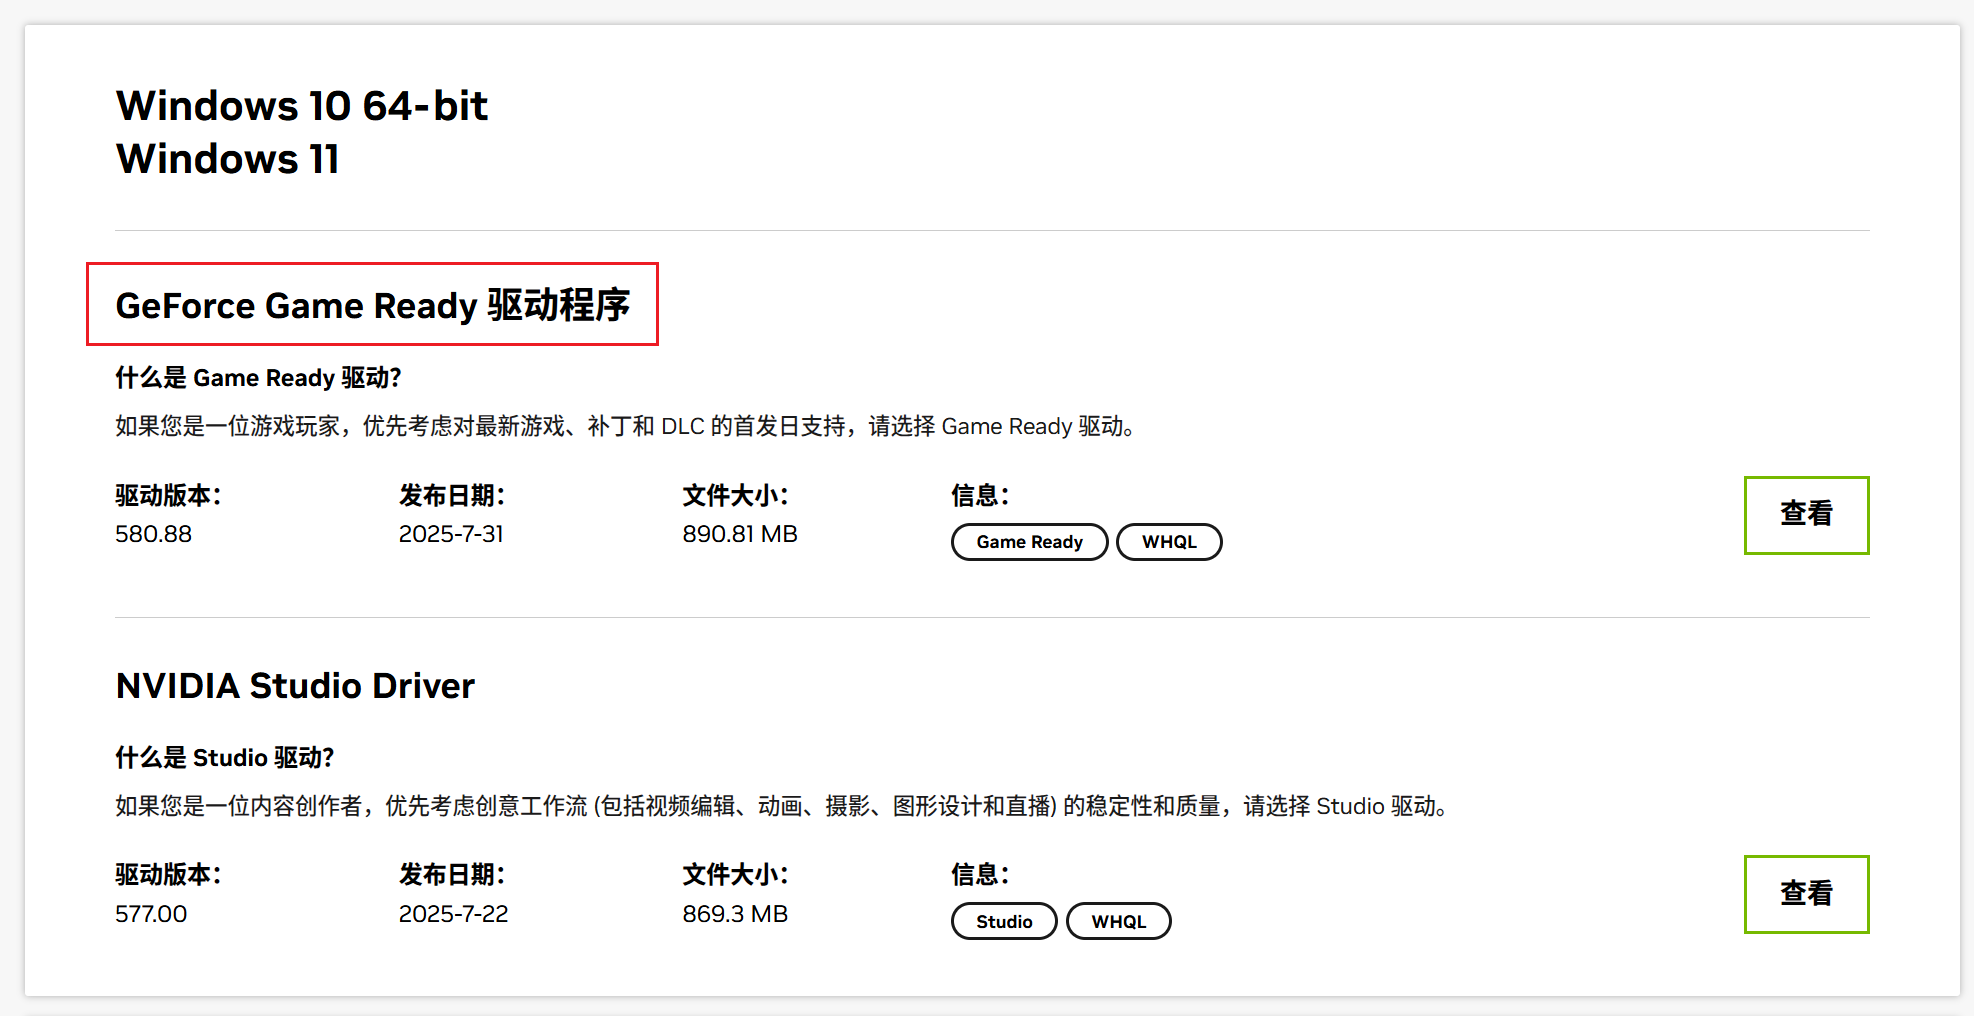Click the release date 2025-7-22
Viewport: 1974px width, 1016px height.
click(x=453, y=914)
